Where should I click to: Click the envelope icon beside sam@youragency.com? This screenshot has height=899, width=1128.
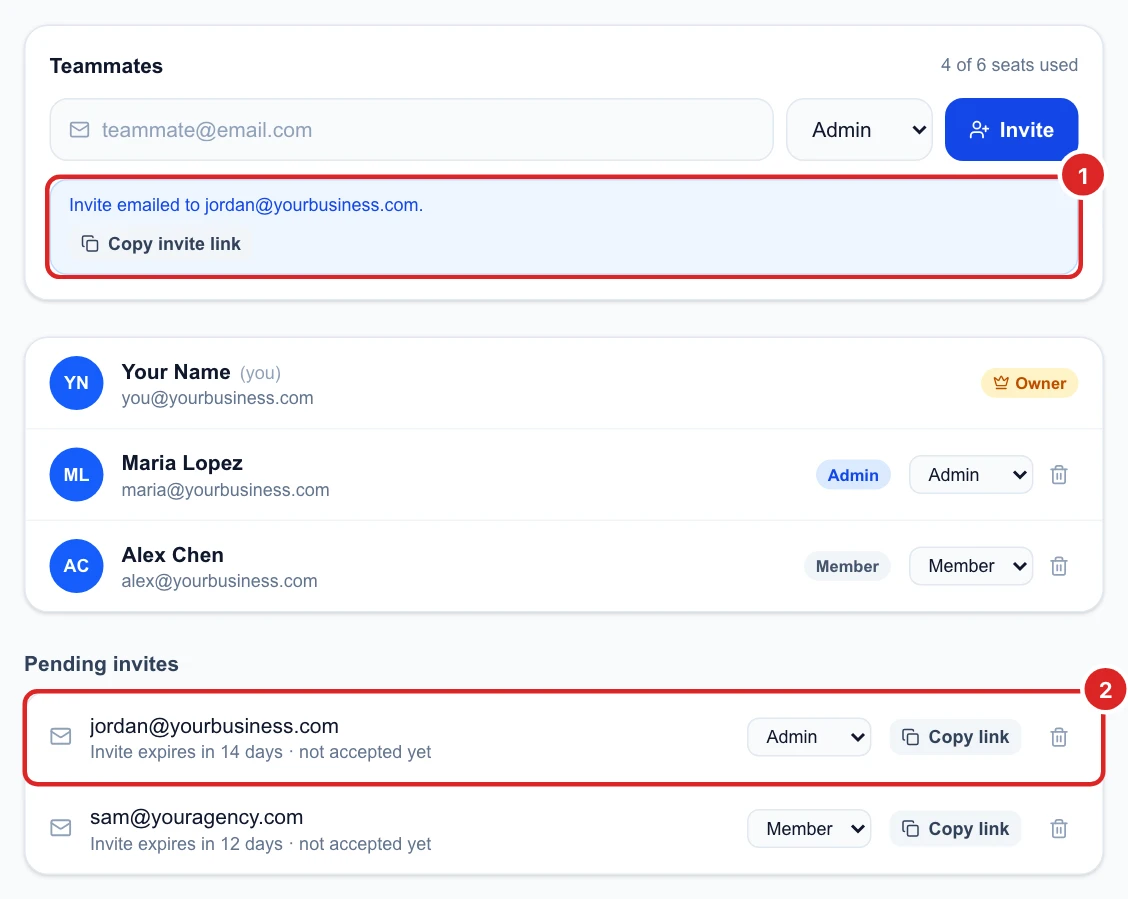click(60, 828)
